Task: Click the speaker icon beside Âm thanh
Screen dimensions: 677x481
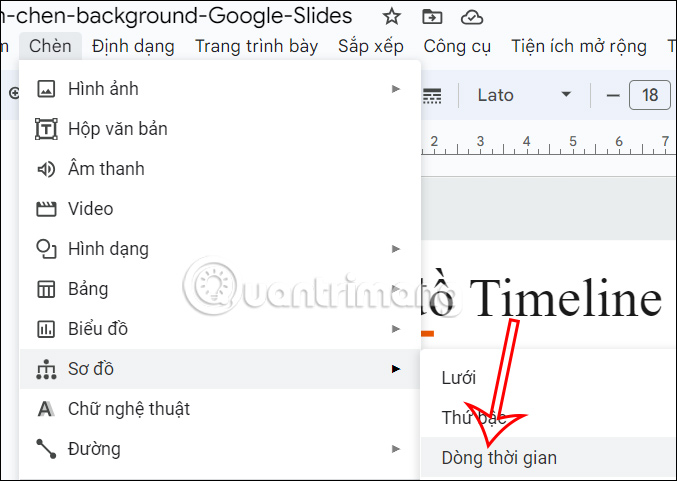Action: point(46,169)
